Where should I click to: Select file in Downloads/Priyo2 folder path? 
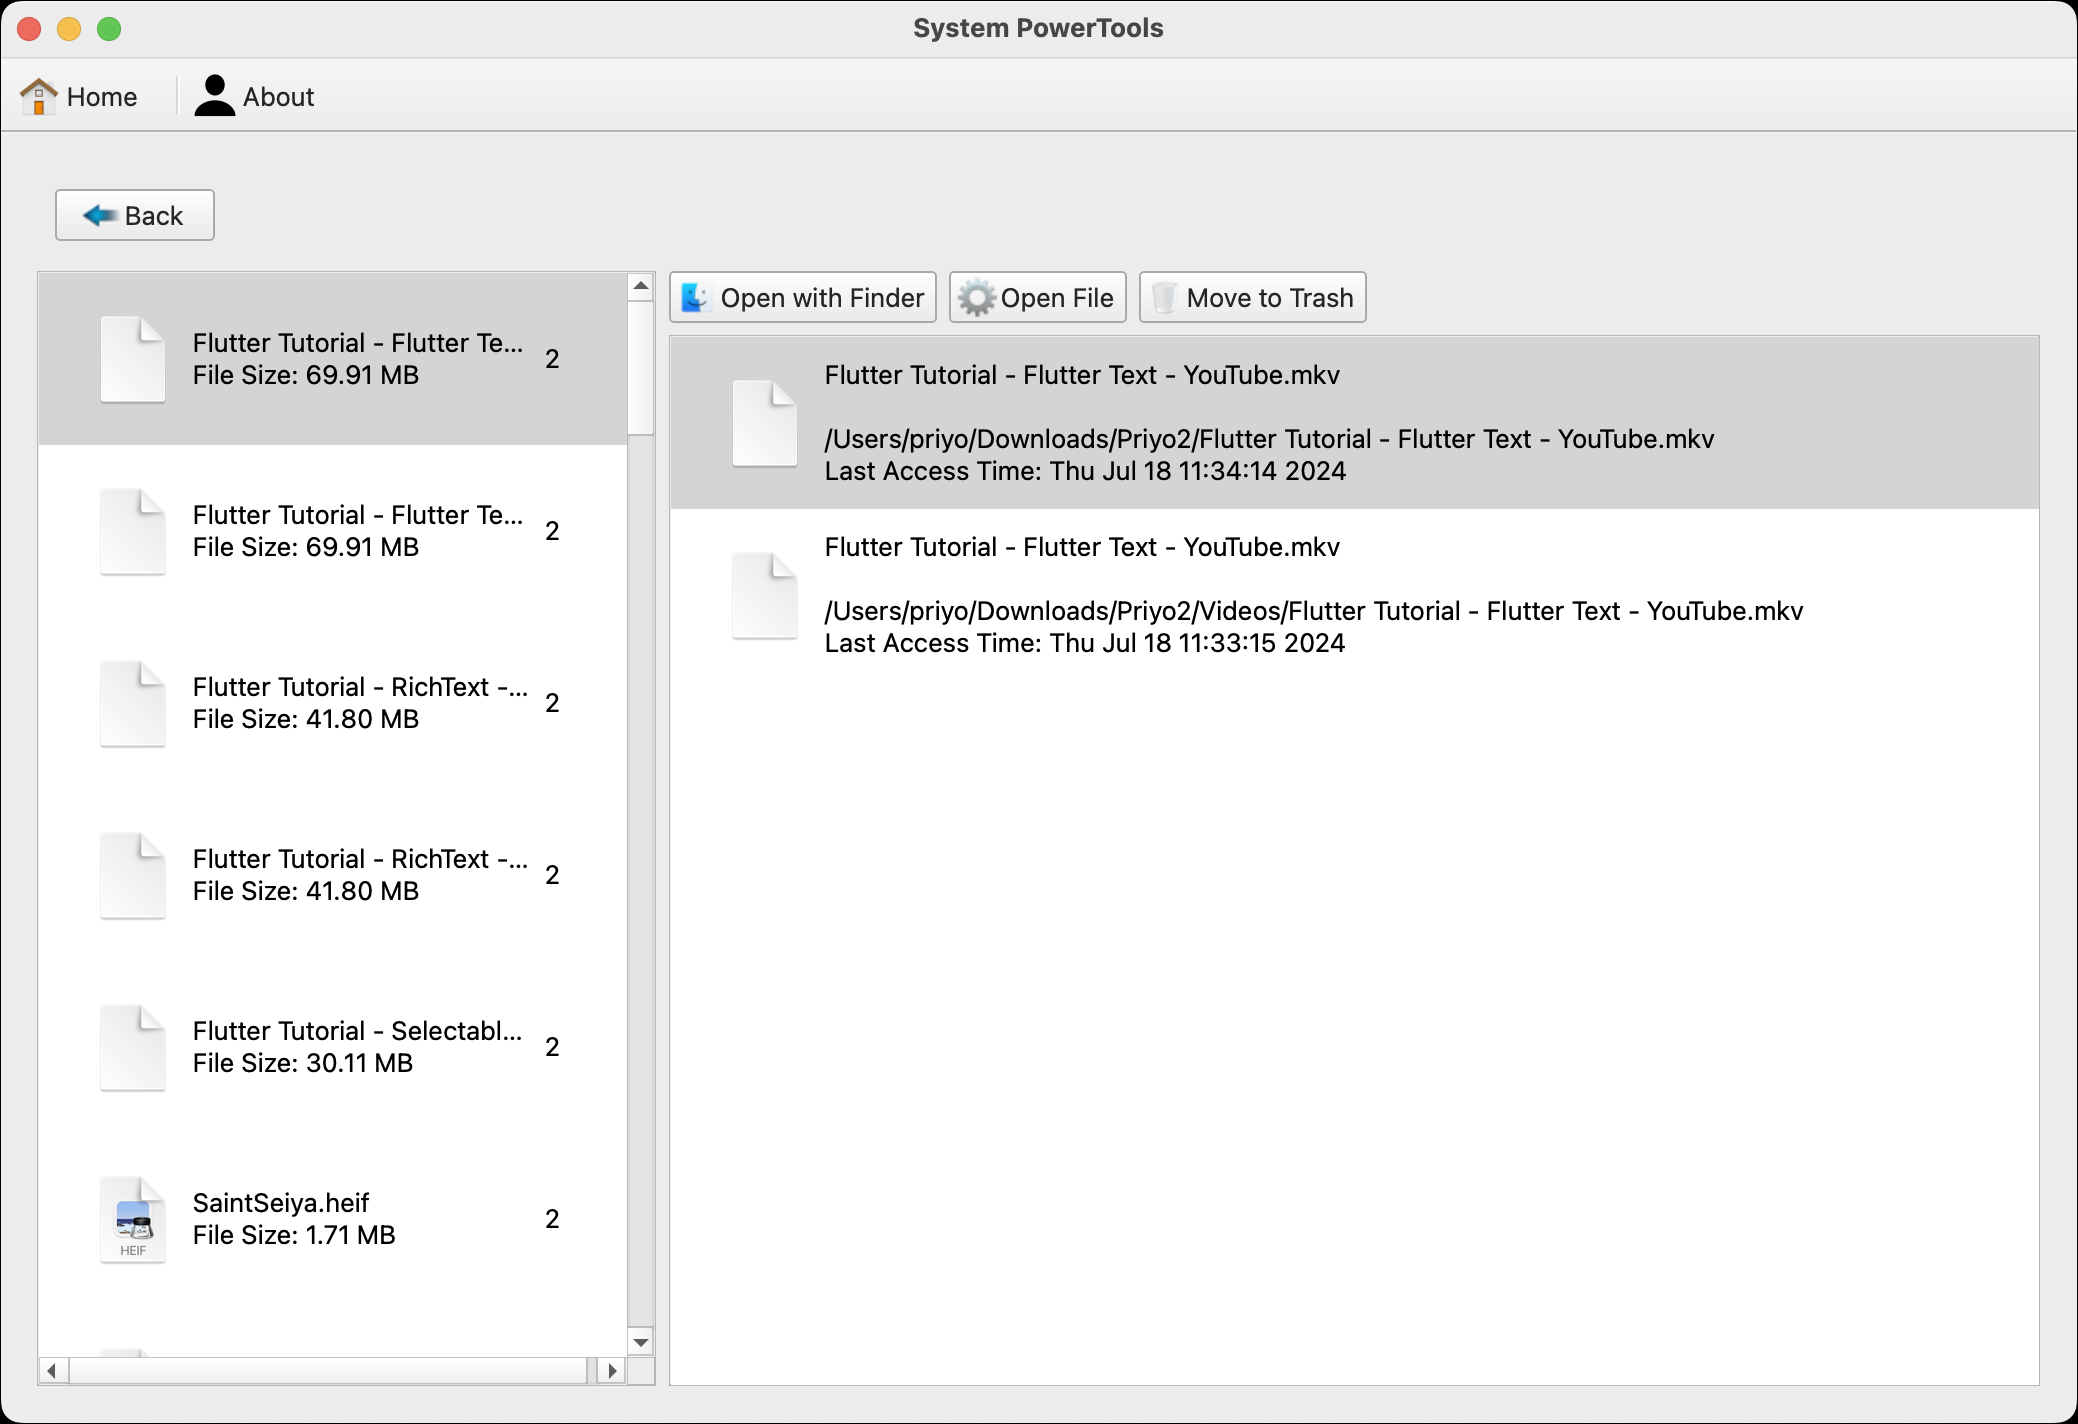tap(1354, 423)
